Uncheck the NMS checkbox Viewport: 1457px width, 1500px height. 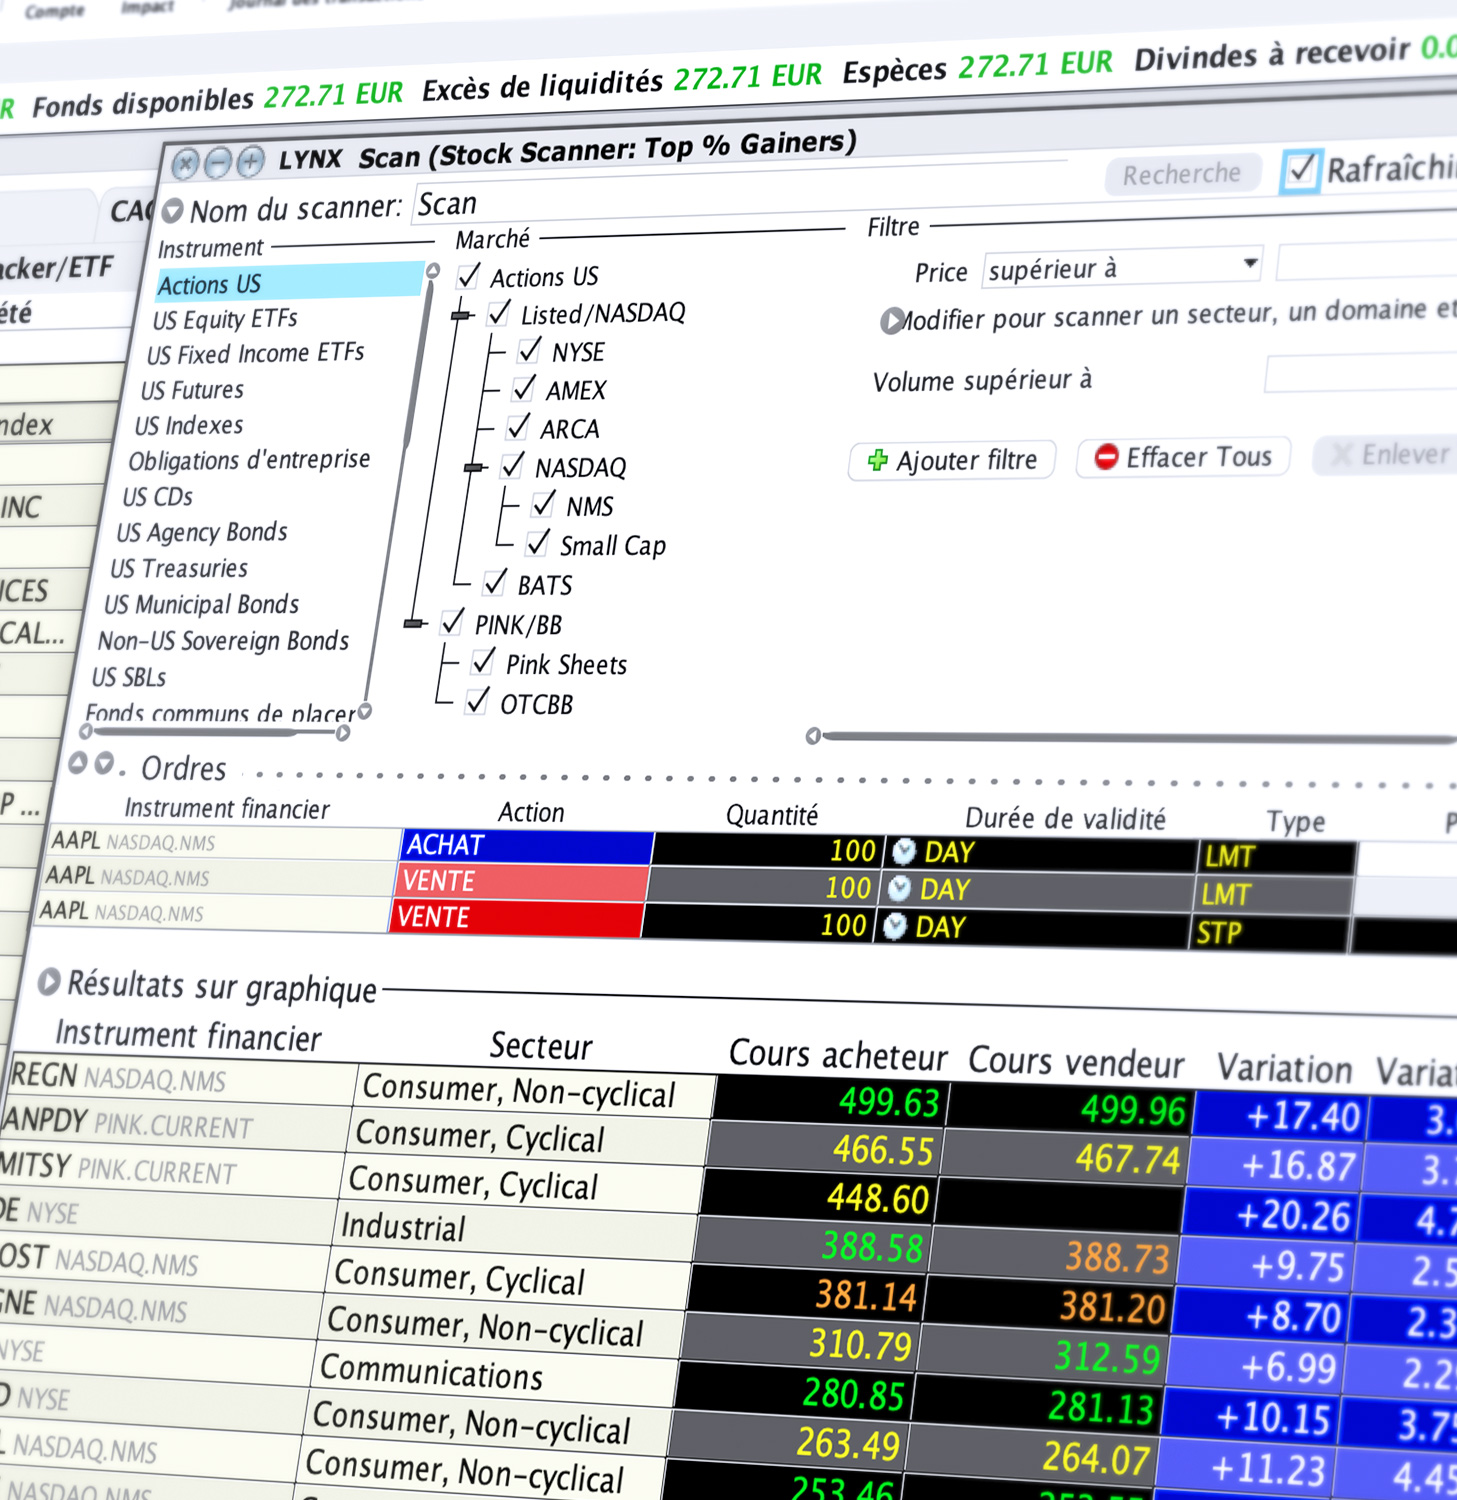coord(545,504)
